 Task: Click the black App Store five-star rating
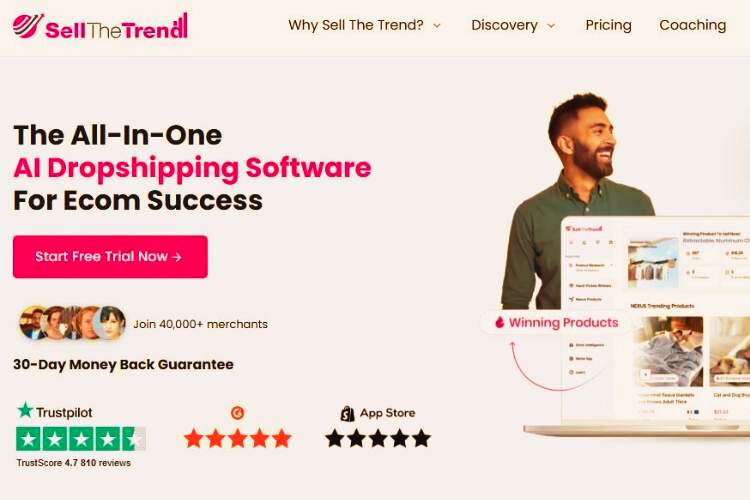click(378, 438)
